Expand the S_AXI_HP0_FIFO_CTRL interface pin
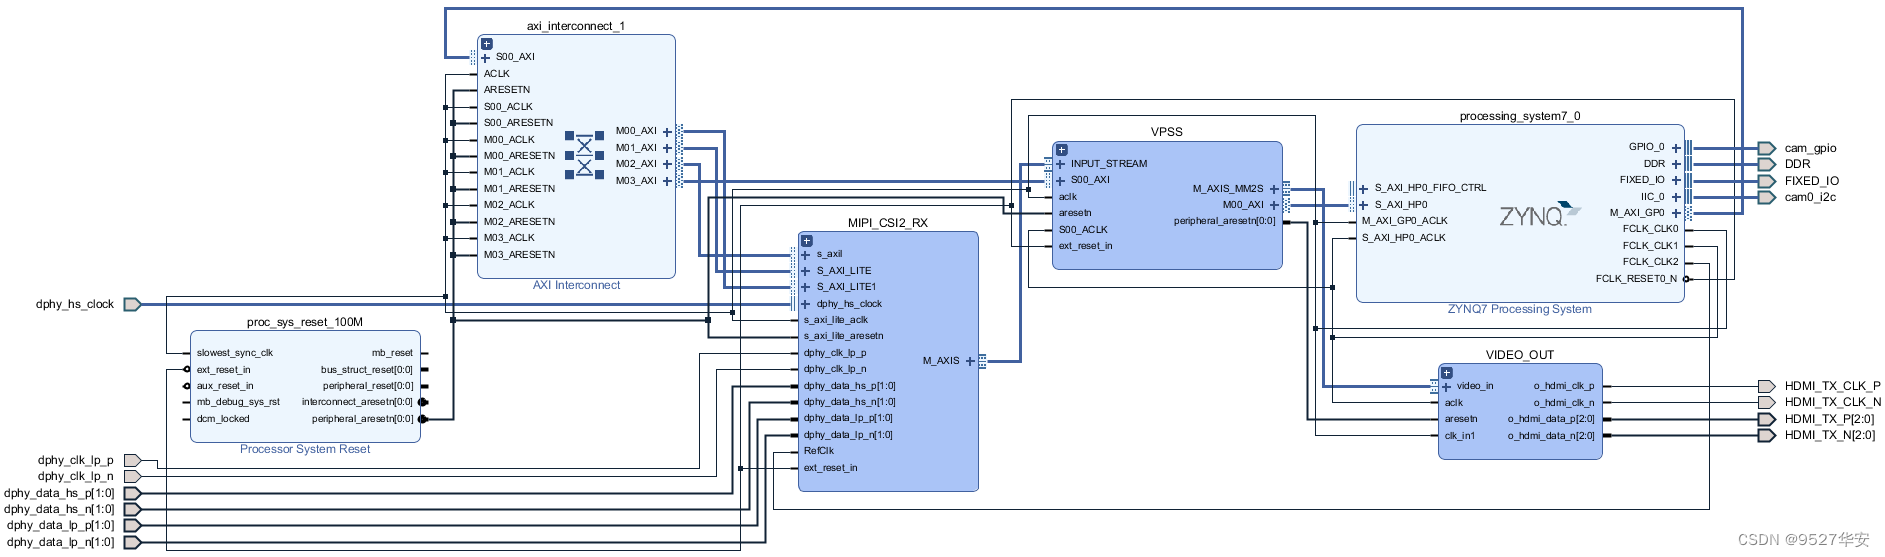This screenshot has height=557, width=1885. coord(1363,188)
